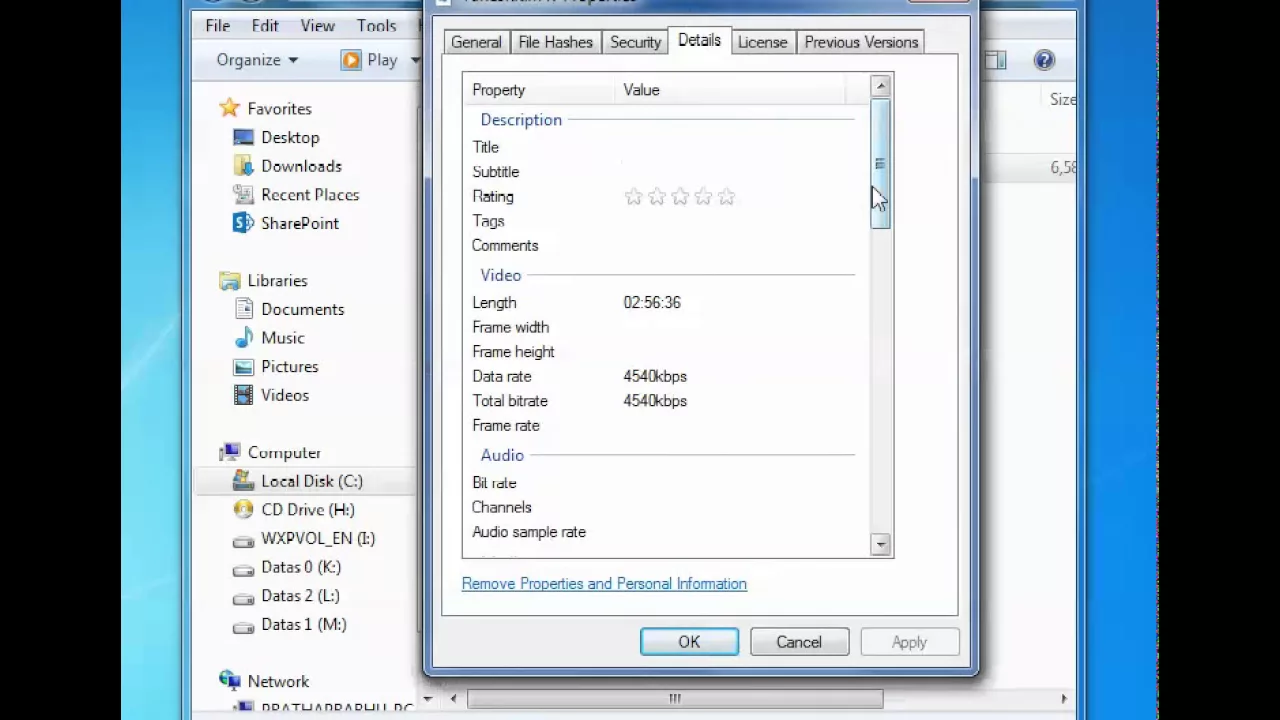1280x720 pixels.
Task: Open the Tools menu
Action: pos(376,26)
